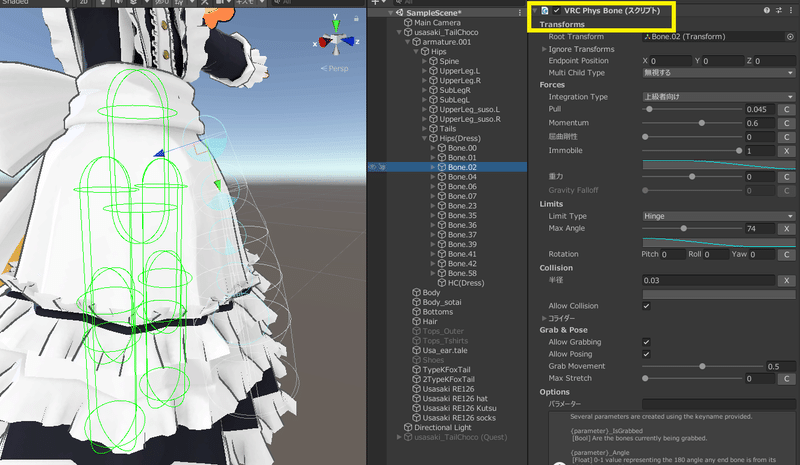Open Limit Type dropdown showing Hinge
Screen dimensions: 800x465
[718, 216]
